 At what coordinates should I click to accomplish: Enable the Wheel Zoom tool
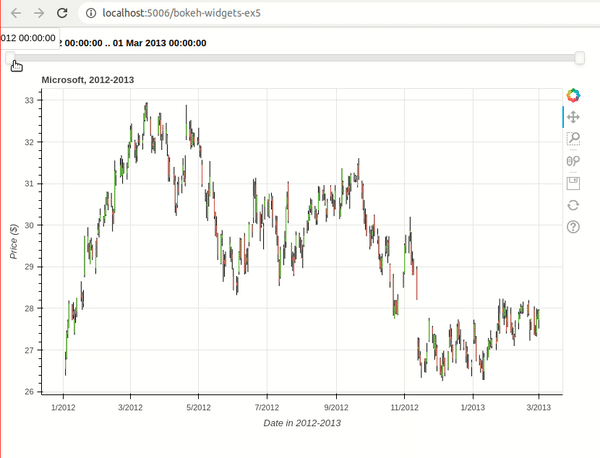pyautogui.click(x=573, y=161)
